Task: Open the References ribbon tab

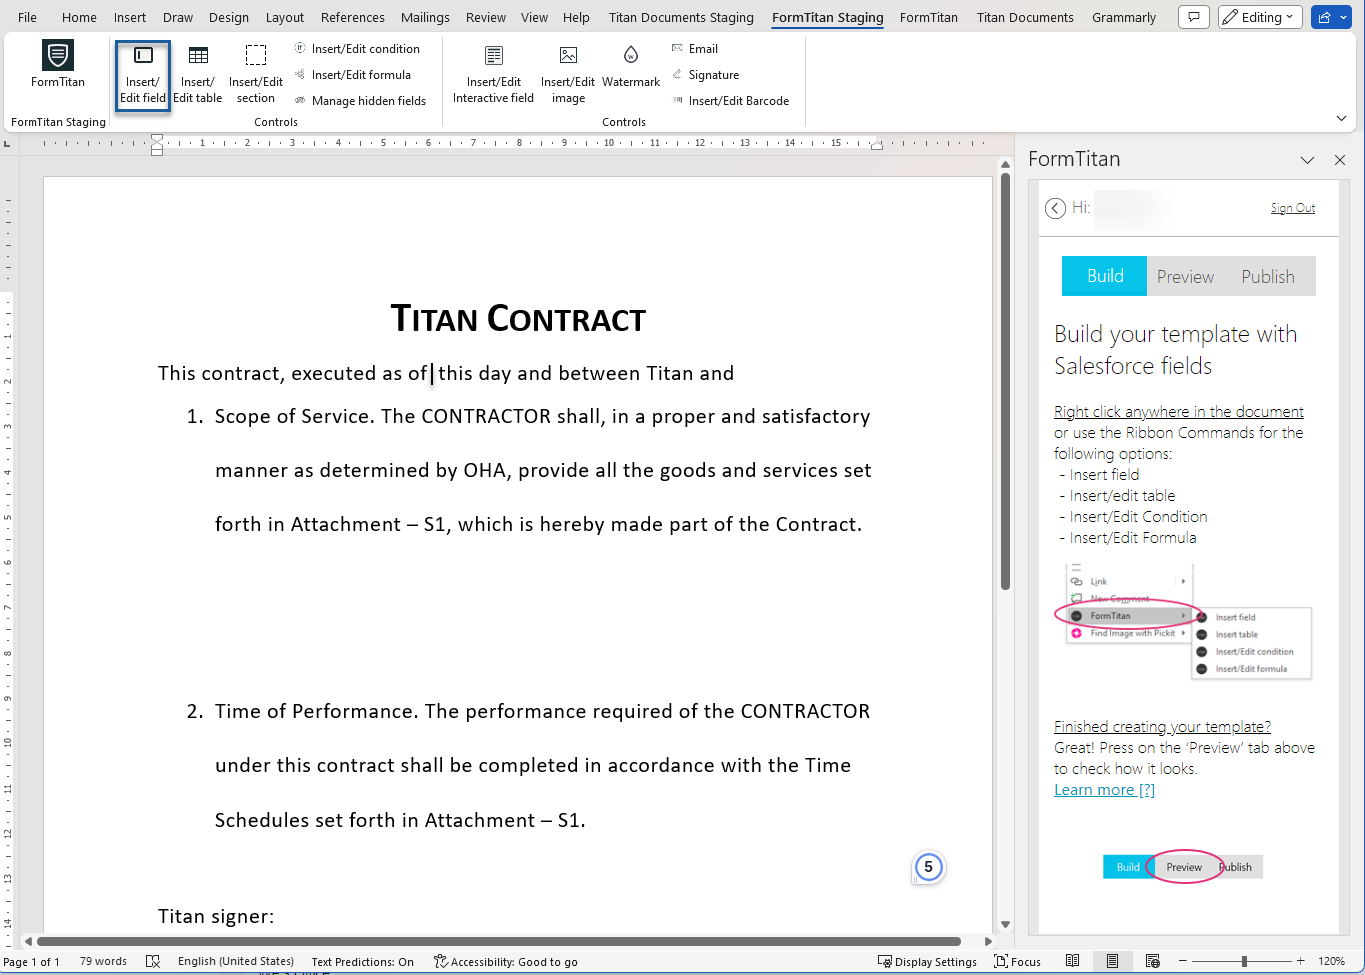Action: point(353,17)
